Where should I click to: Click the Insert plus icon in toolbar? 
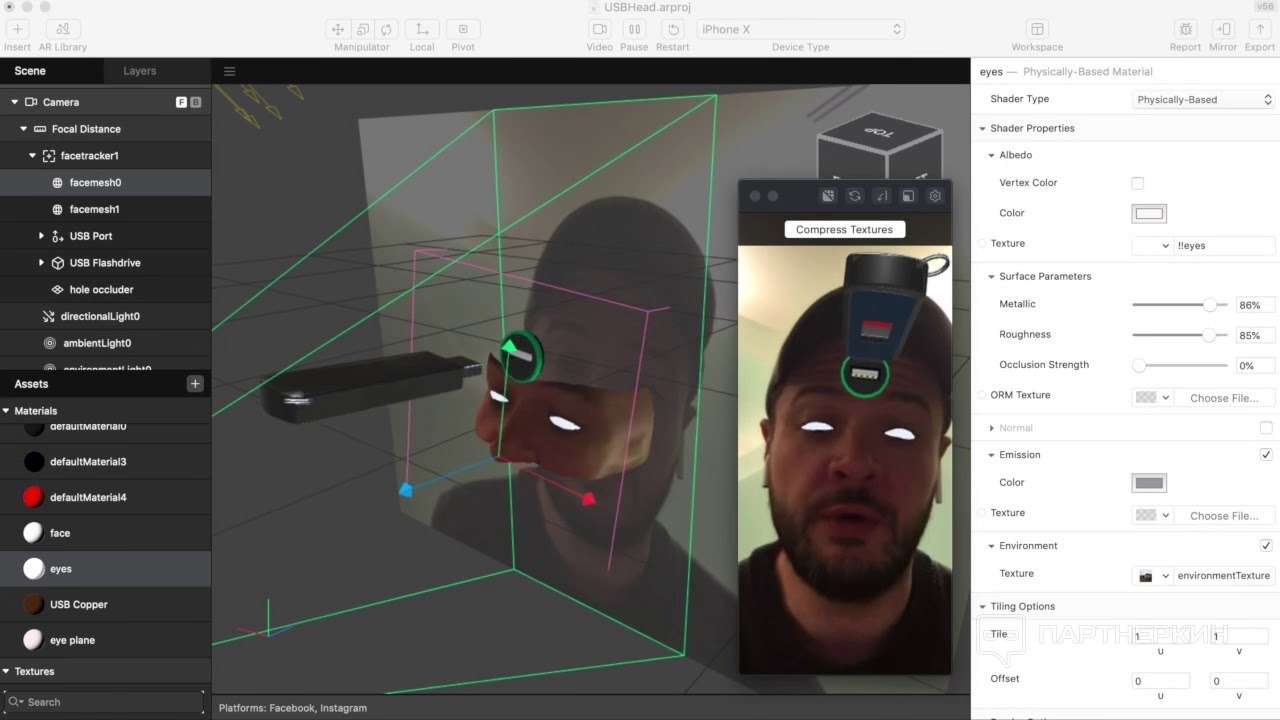[17, 29]
